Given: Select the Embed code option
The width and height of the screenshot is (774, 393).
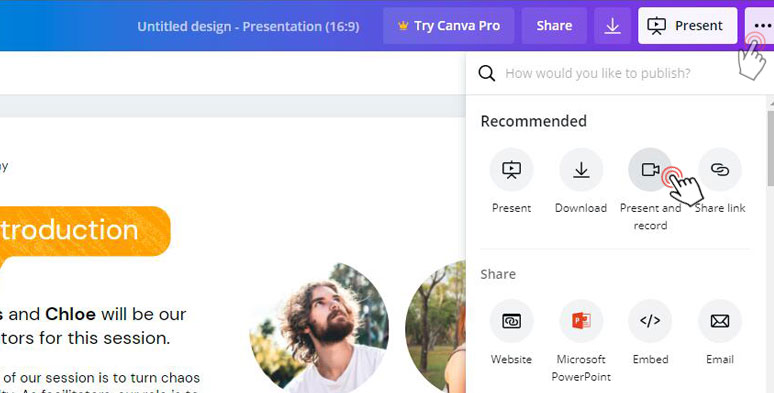Looking at the screenshot, I should [650, 321].
